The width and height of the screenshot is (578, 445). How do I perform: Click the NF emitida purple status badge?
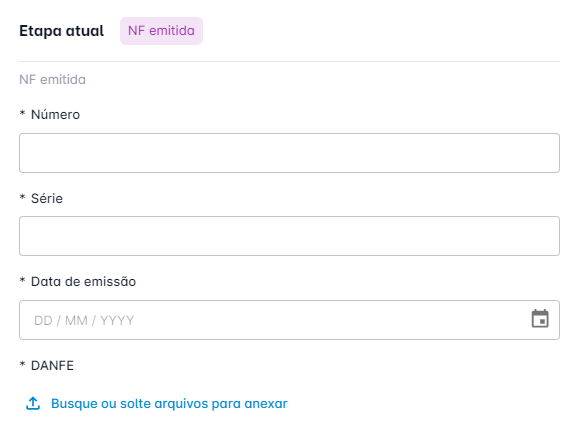tap(161, 31)
